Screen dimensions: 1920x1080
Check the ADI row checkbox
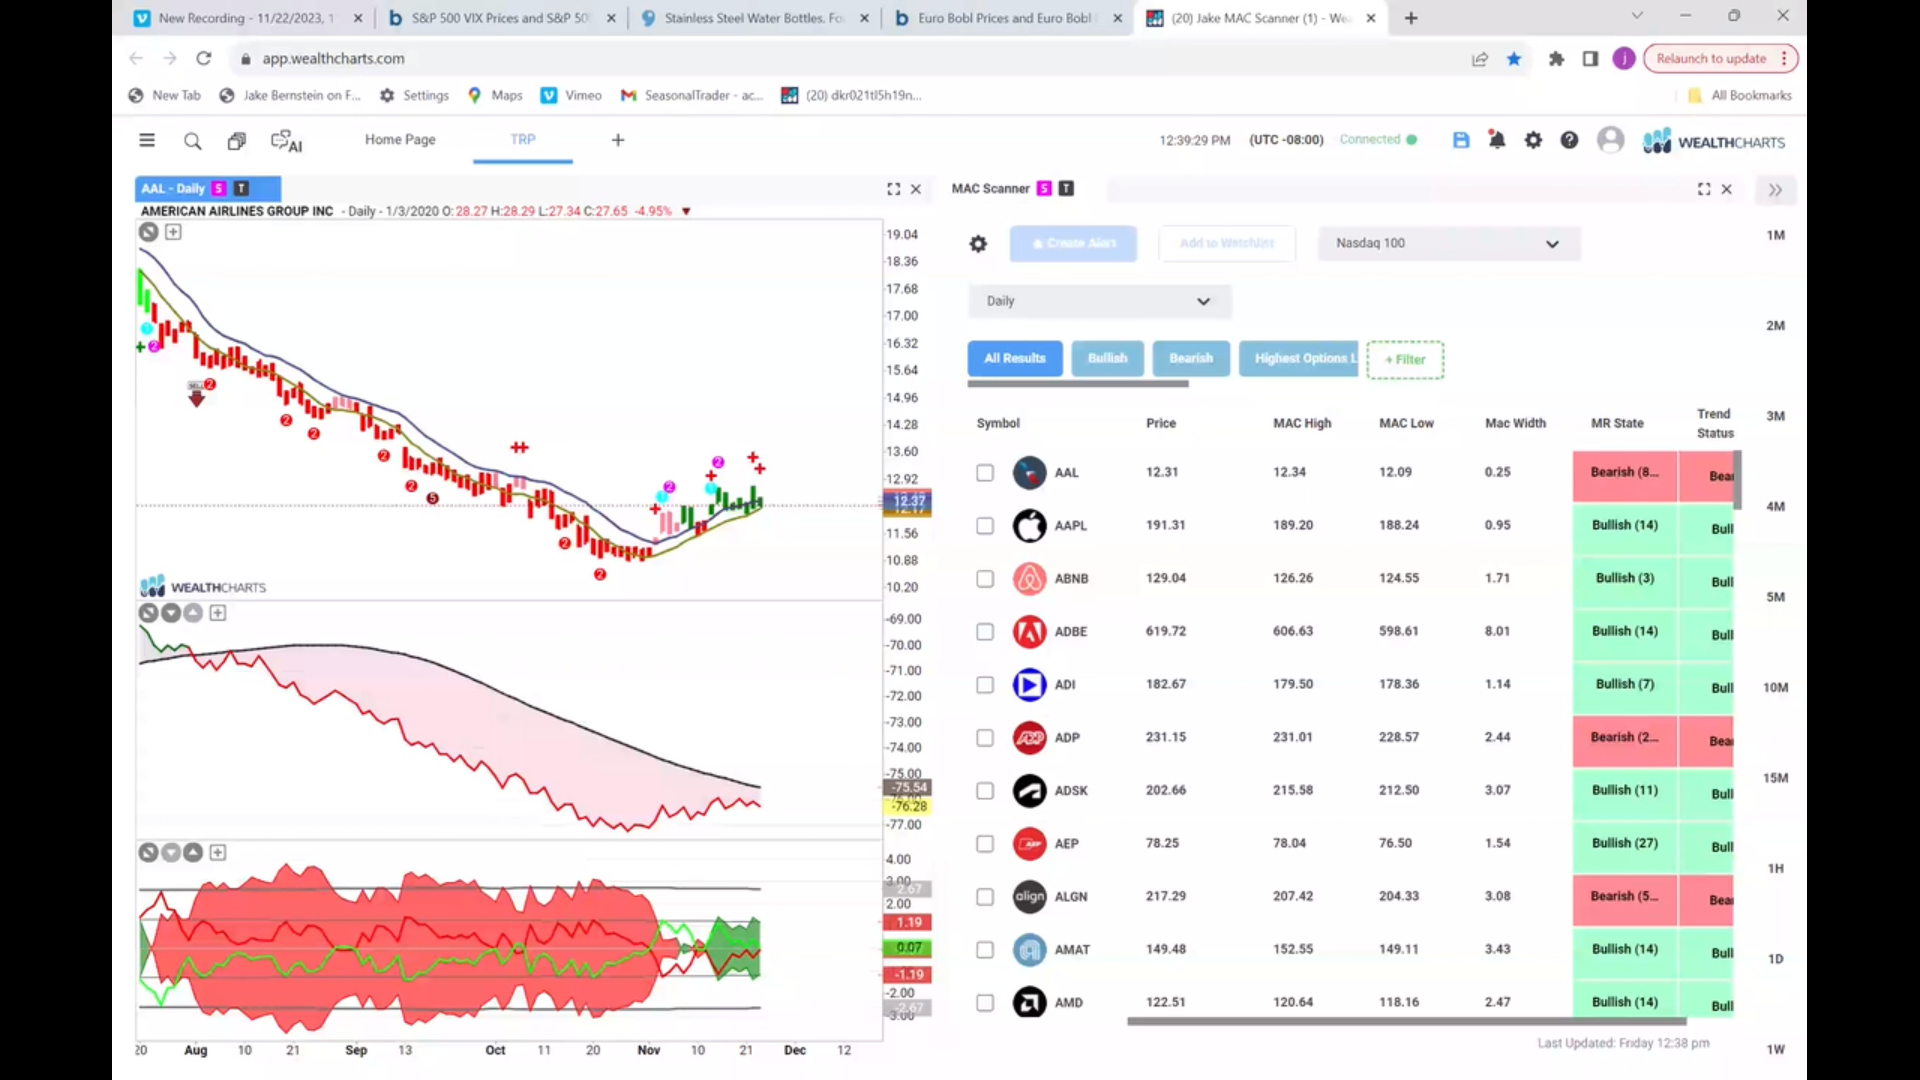(985, 685)
